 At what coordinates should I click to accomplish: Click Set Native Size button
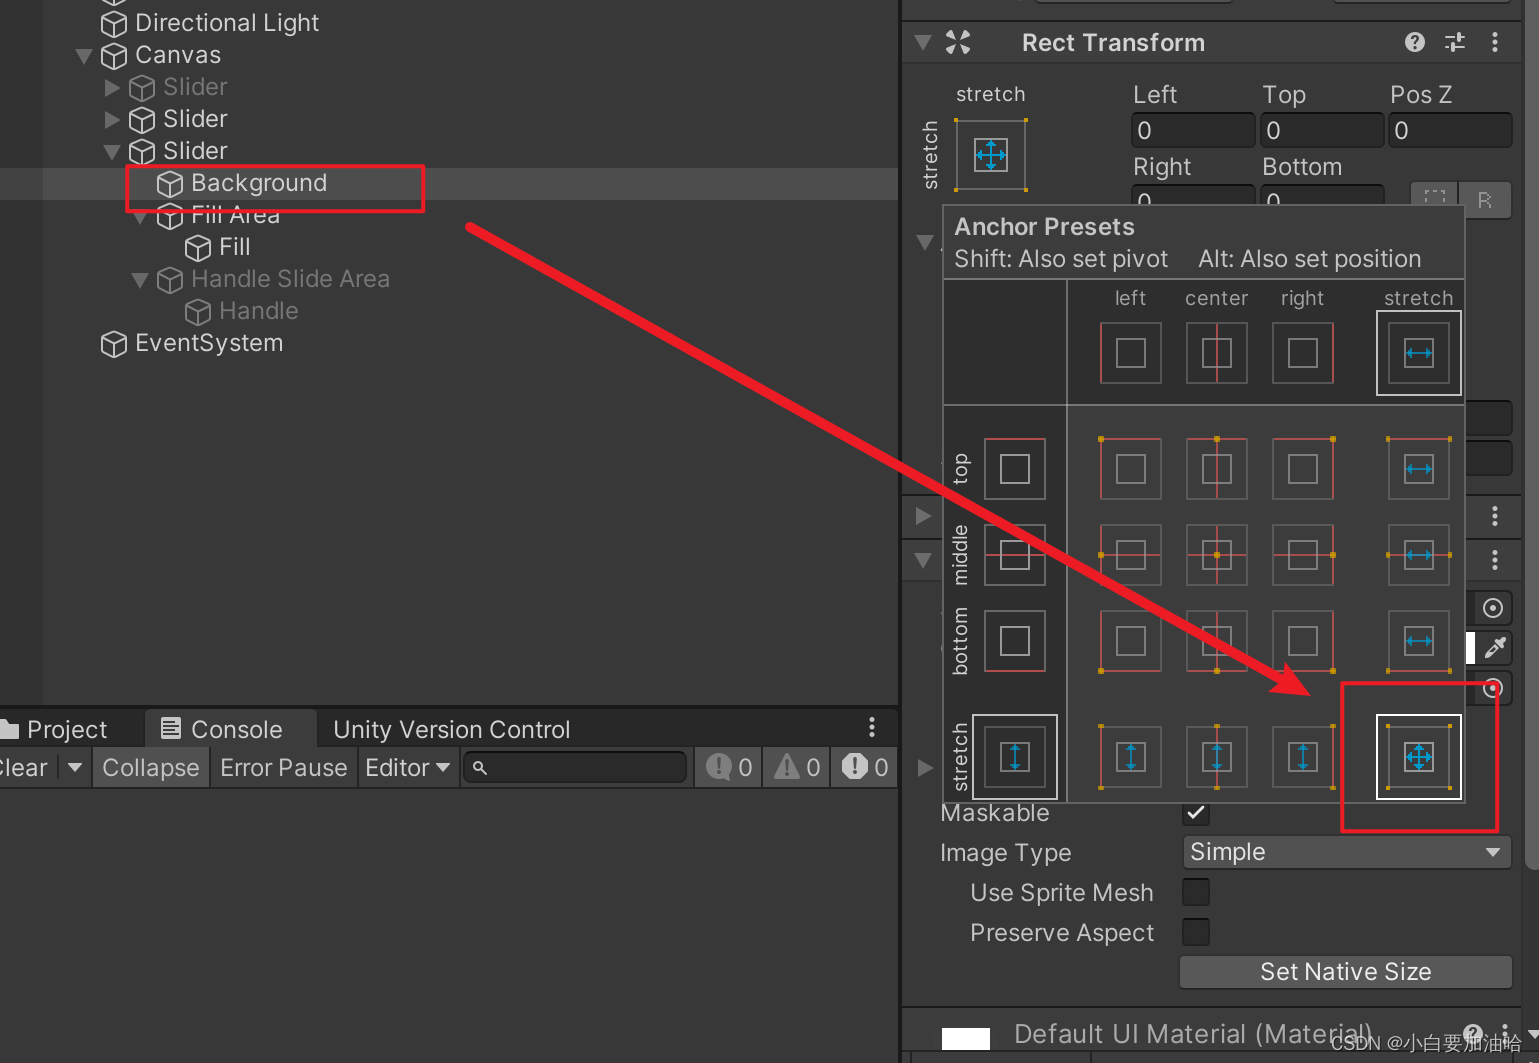(x=1346, y=972)
